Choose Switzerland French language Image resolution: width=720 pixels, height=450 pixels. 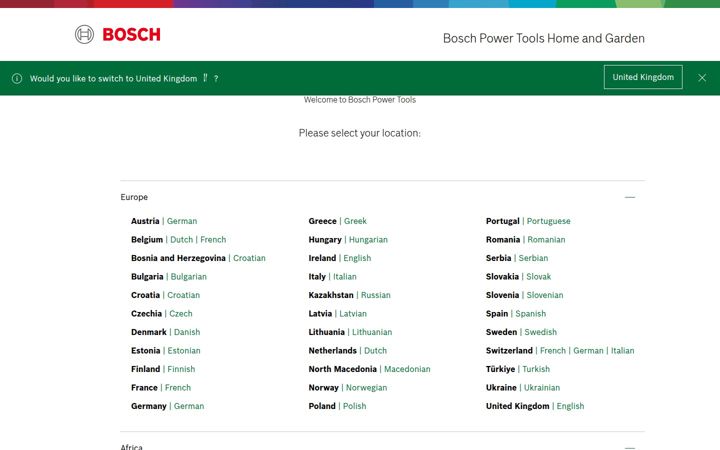pyautogui.click(x=553, y=350)
